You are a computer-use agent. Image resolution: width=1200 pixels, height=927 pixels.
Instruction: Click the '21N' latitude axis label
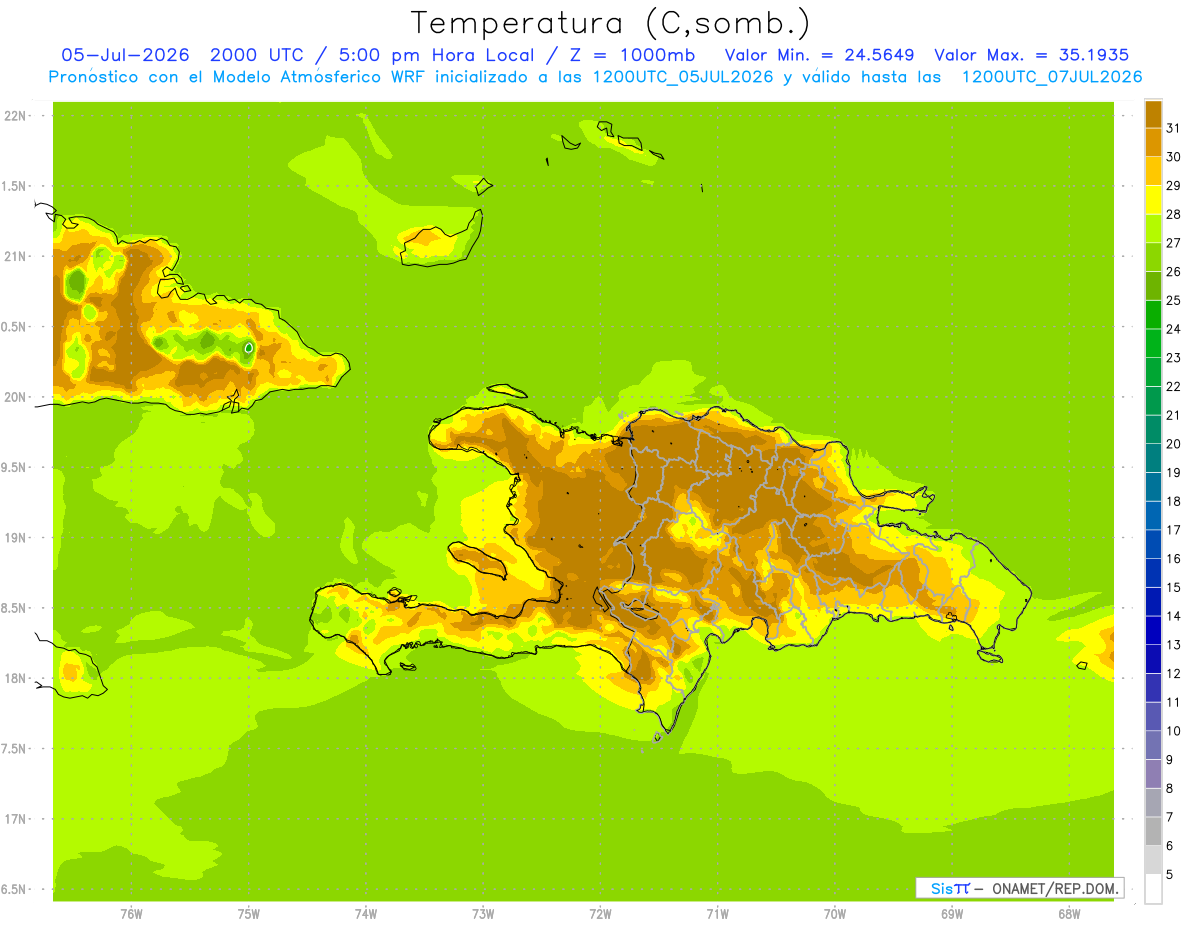click(14, 256)
